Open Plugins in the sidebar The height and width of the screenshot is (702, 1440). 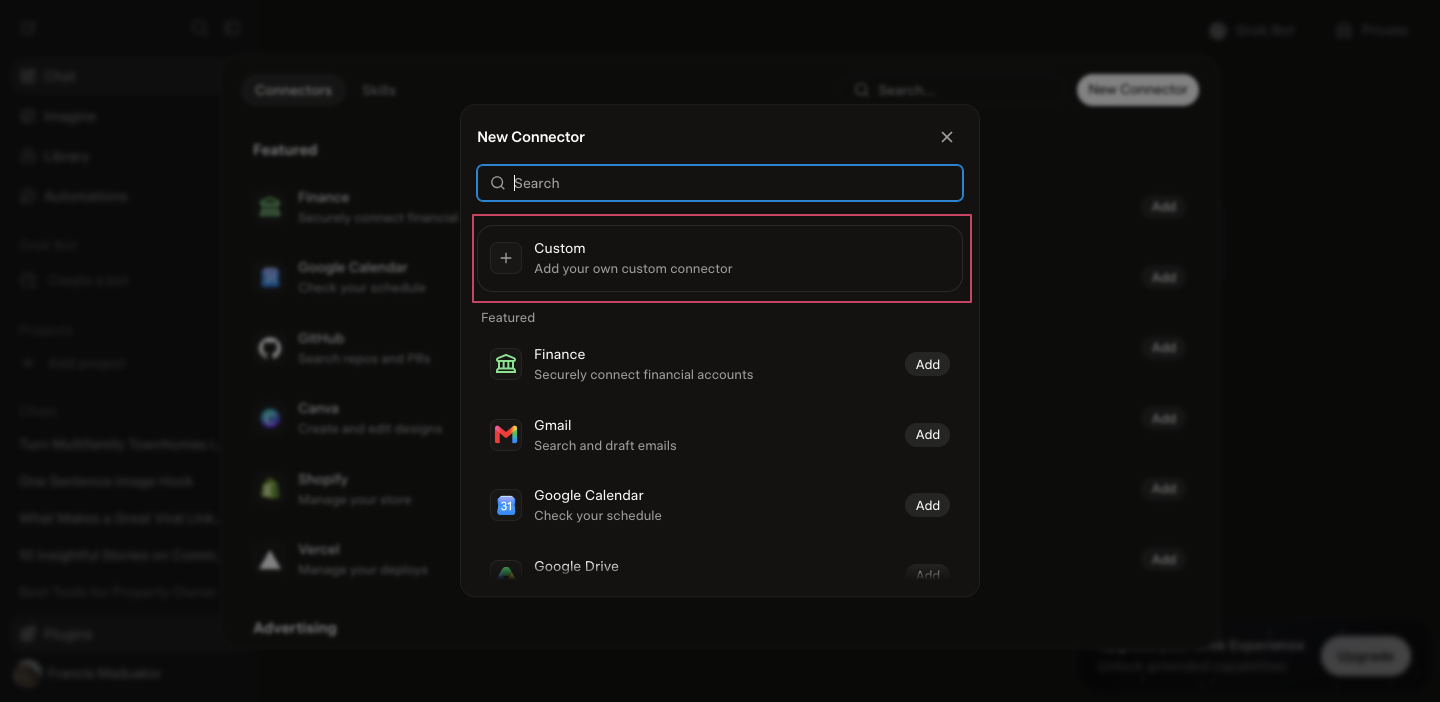(116, 634)
